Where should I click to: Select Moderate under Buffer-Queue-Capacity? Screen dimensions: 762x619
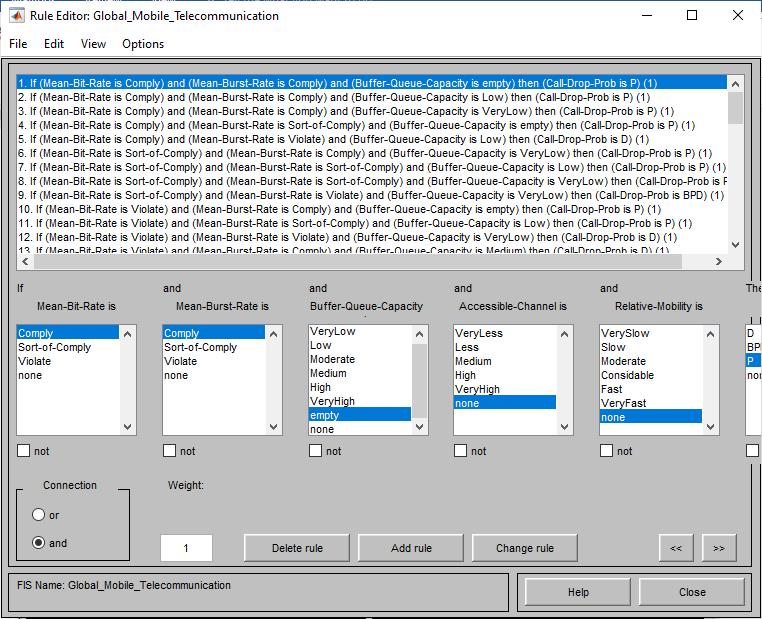point(360,359)
